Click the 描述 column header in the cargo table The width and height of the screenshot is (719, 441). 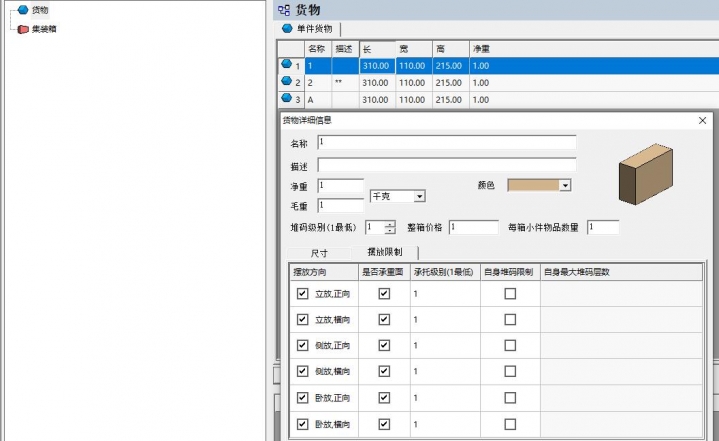click(345, 49)
